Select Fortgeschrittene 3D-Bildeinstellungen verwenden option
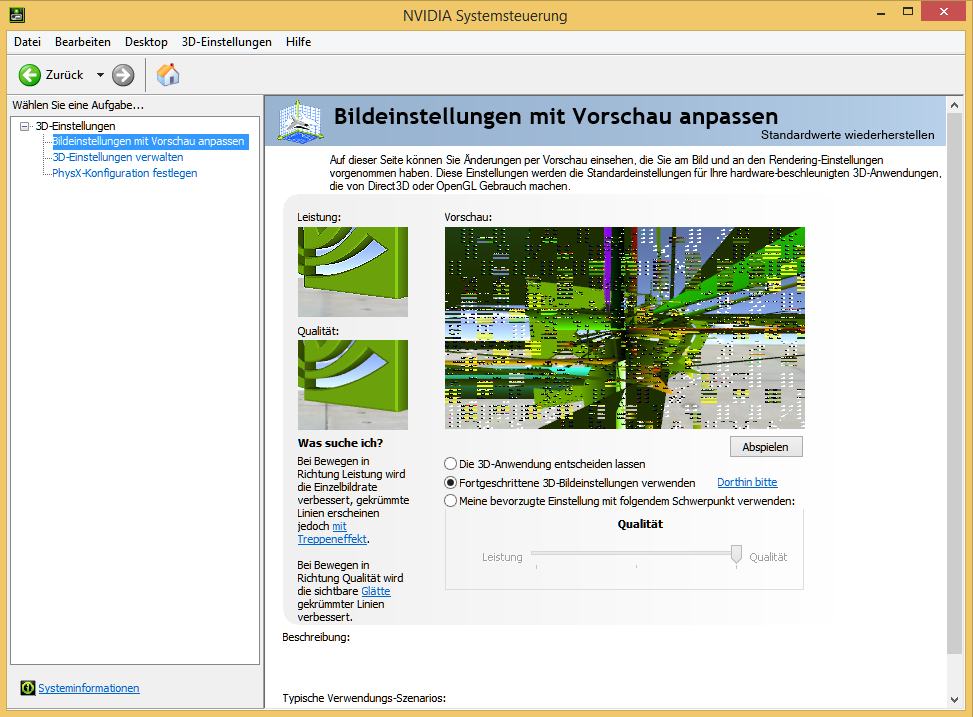This screenshot has width=973, height=717. (x=570, y=482)
